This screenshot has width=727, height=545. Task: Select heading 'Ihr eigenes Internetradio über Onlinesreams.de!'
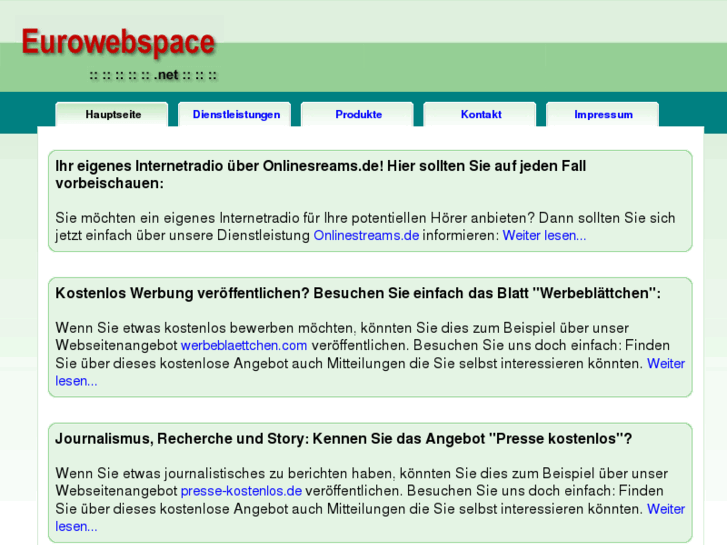tap(219, 166)
